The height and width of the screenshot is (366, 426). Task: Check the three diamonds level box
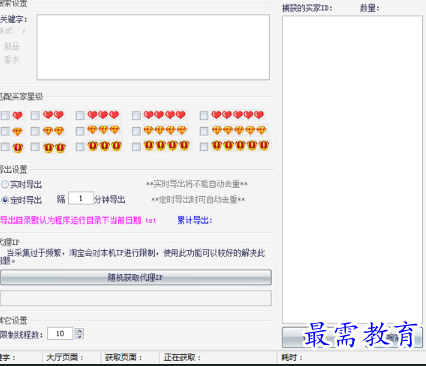80,131
